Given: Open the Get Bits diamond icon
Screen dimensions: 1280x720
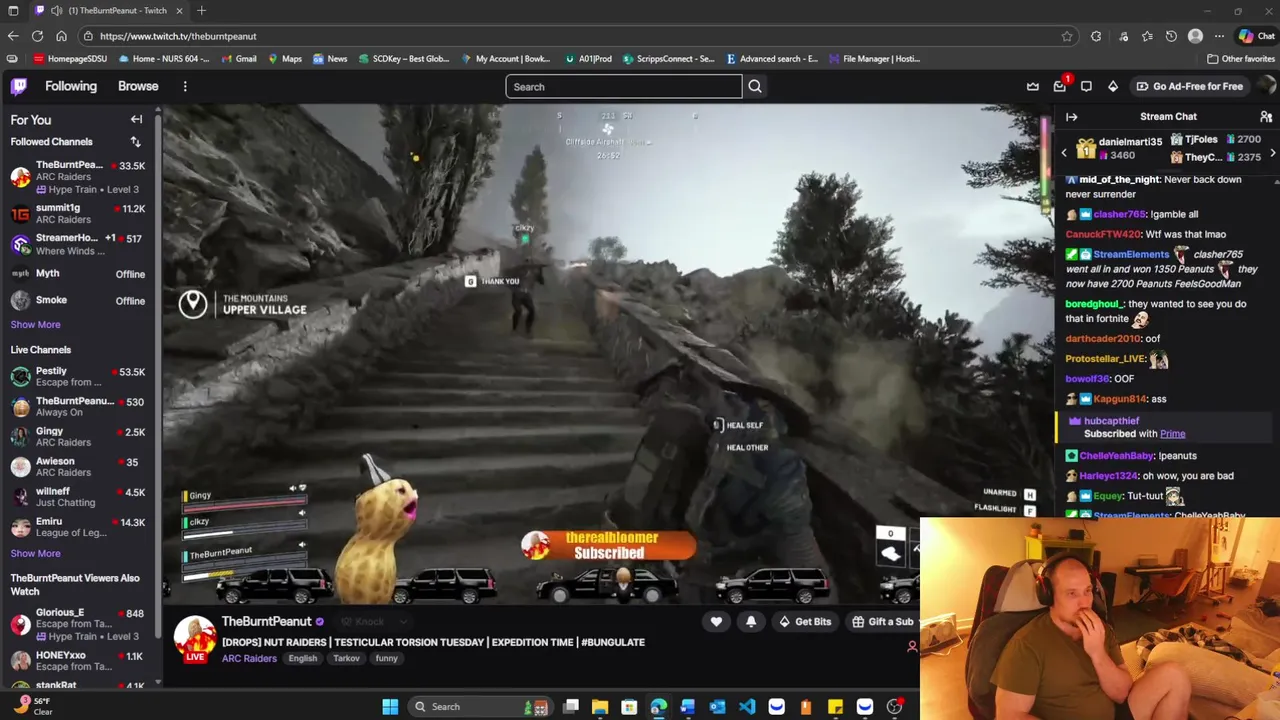Looking at the screenshot, I should [x=1113, y=86].
